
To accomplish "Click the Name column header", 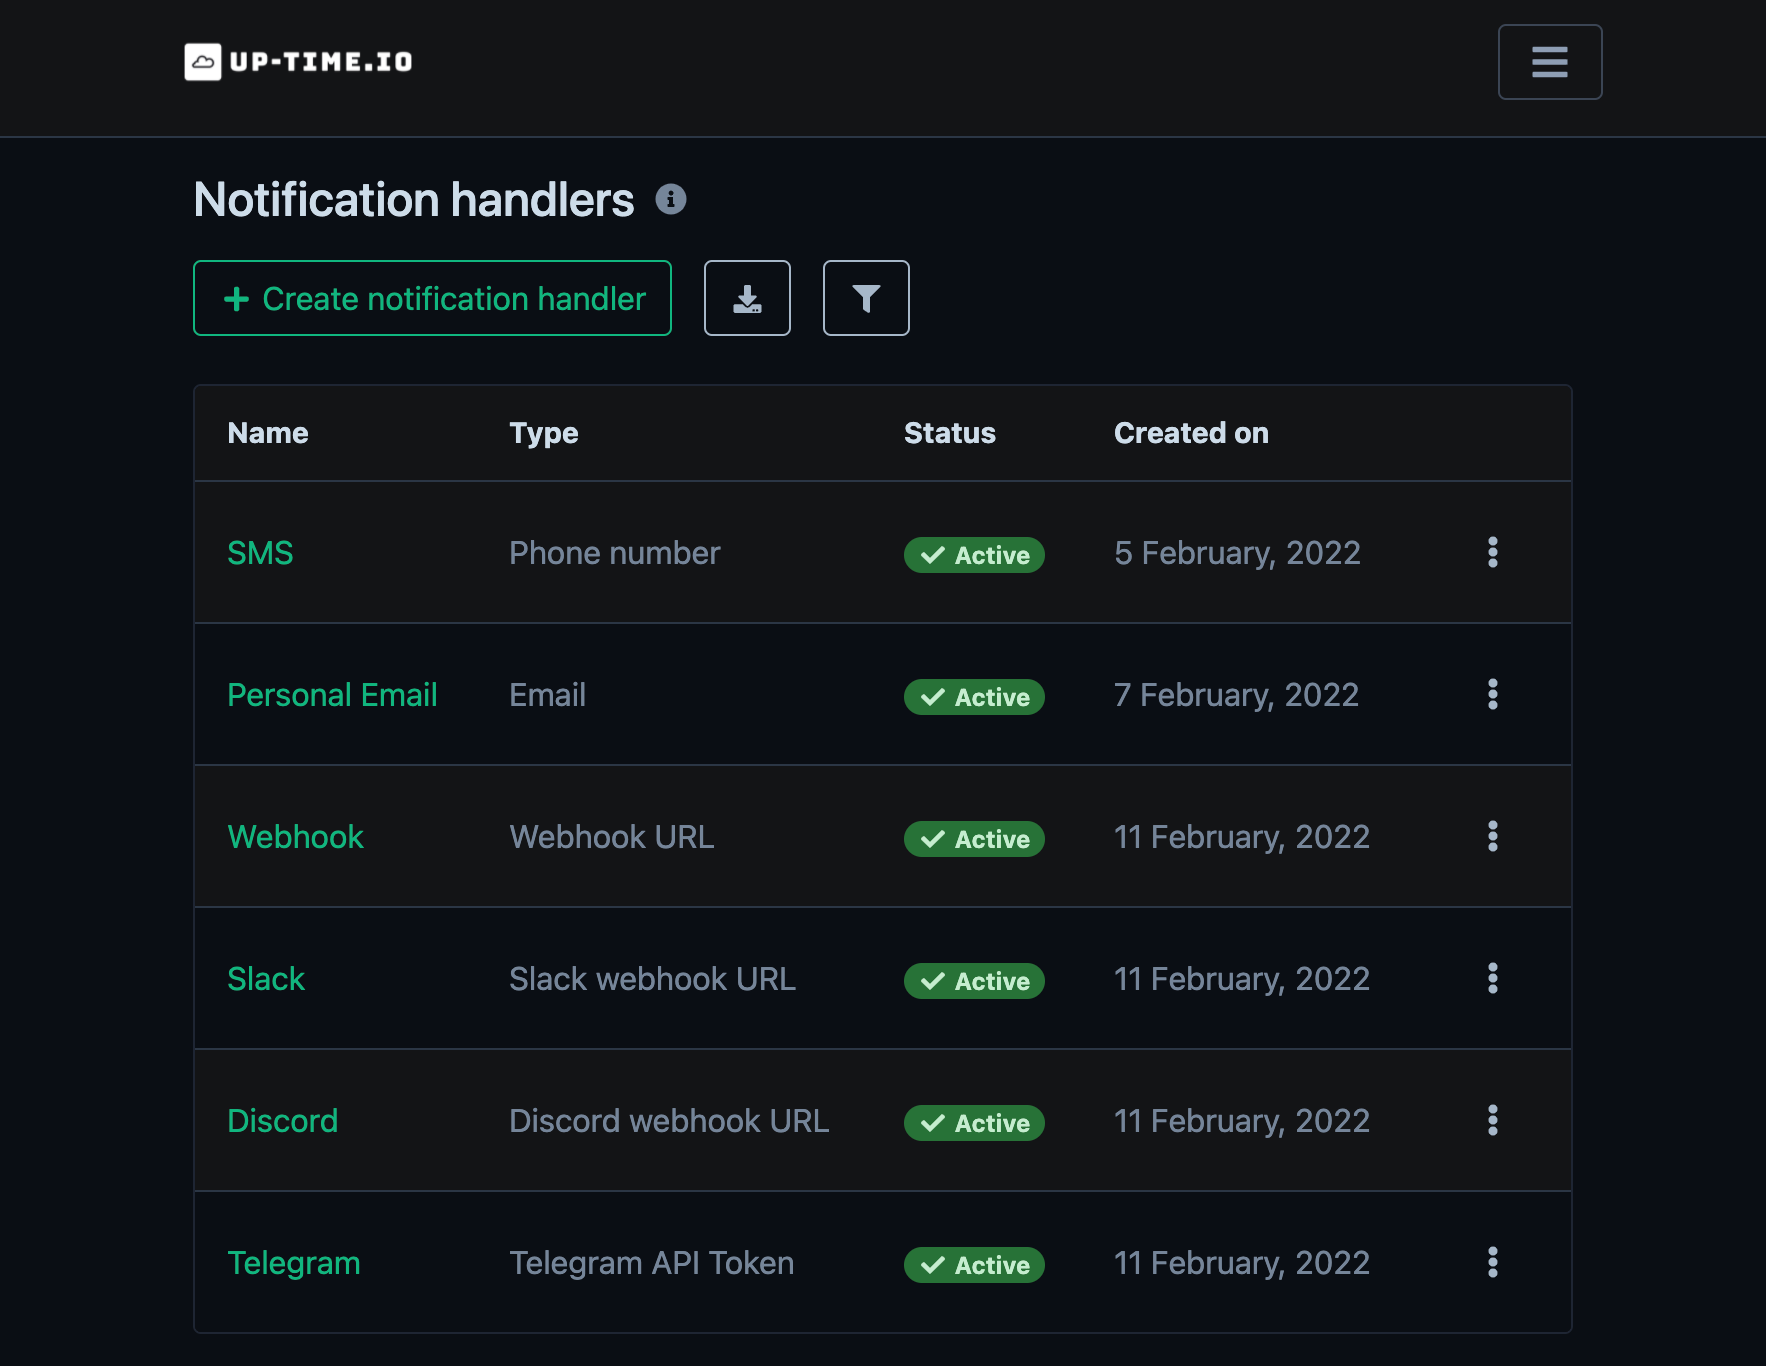I will [x=268, y=433].
